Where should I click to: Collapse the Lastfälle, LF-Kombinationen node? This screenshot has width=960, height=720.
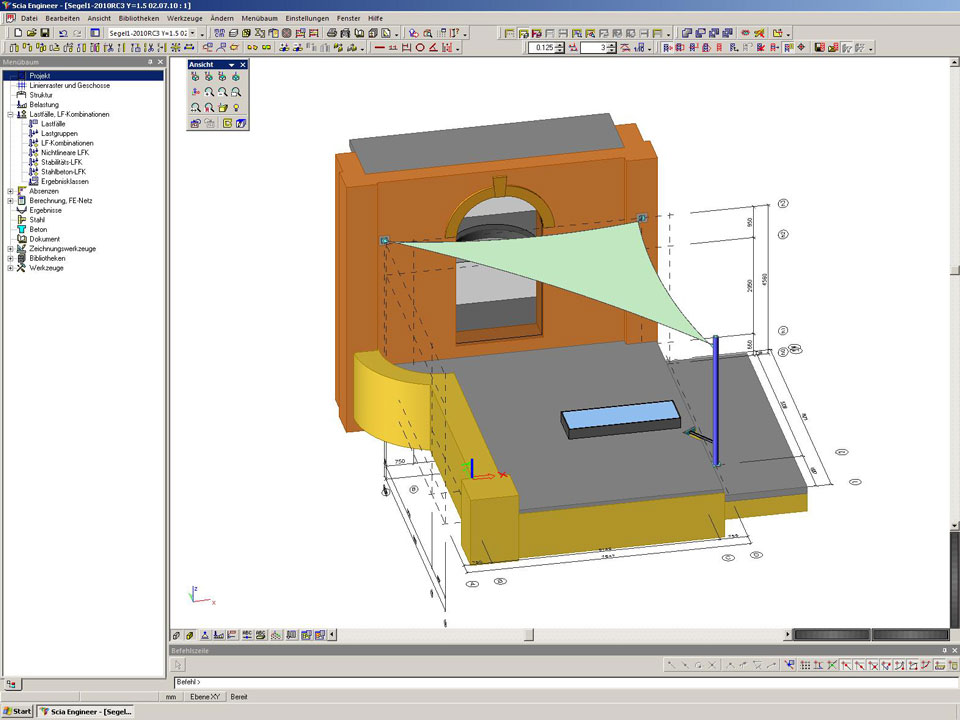coord(10,114)
